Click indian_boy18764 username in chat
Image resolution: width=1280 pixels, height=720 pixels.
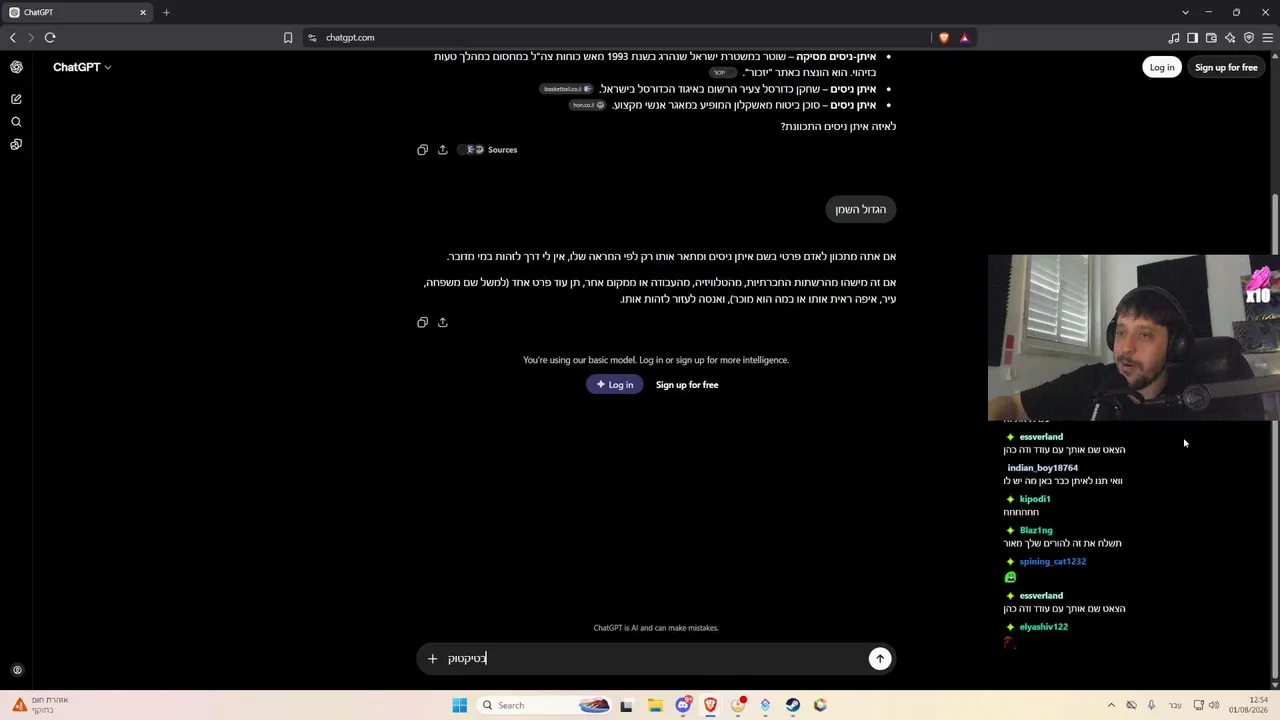(x=1042, y=468)
